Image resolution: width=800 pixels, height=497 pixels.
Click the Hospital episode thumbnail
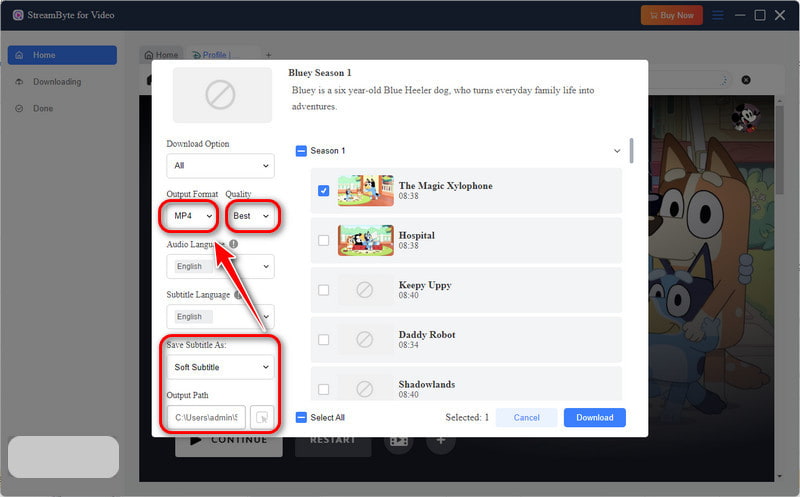click(x=365, y=240)
